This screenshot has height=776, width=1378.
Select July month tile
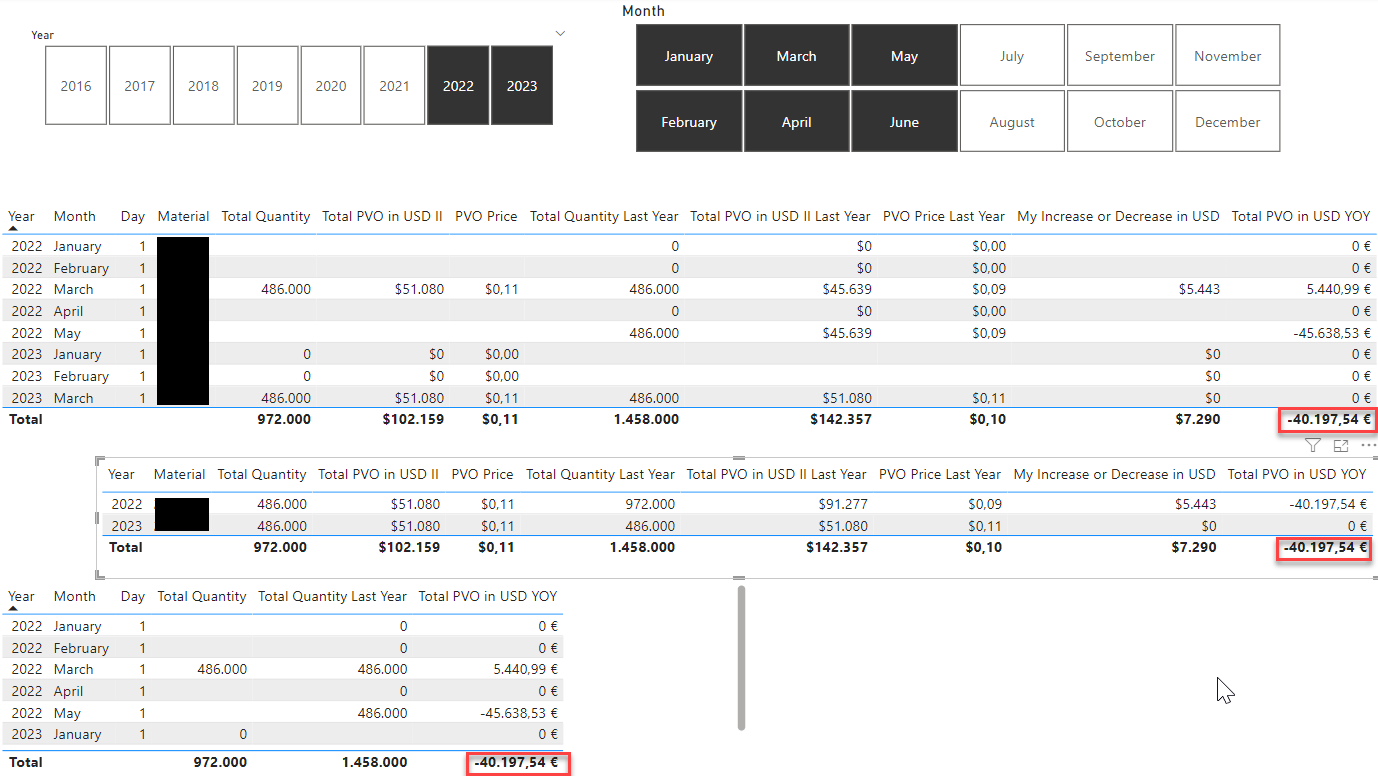(1012, 56)
